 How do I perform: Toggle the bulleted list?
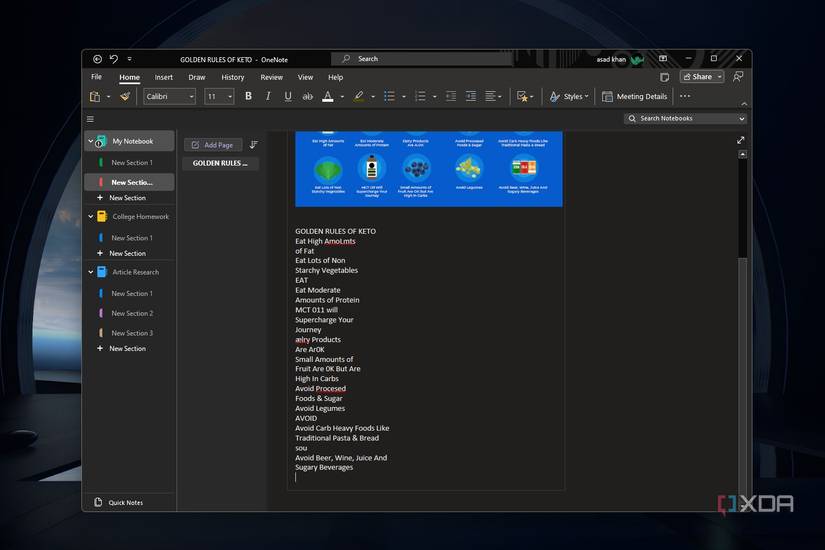tap(389, 96)
